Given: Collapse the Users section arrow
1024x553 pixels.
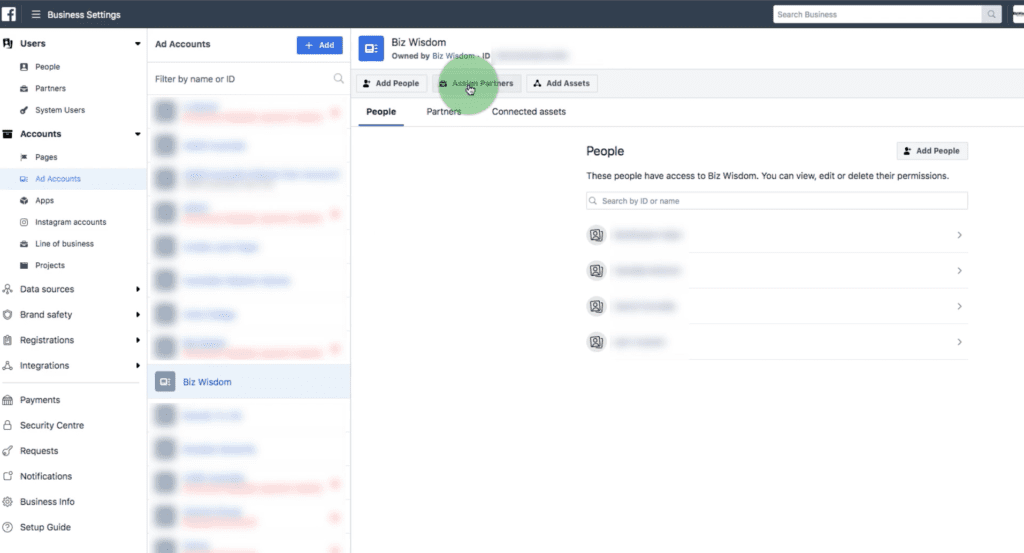Looking at the screenshot, I should (x=138, y=44).
